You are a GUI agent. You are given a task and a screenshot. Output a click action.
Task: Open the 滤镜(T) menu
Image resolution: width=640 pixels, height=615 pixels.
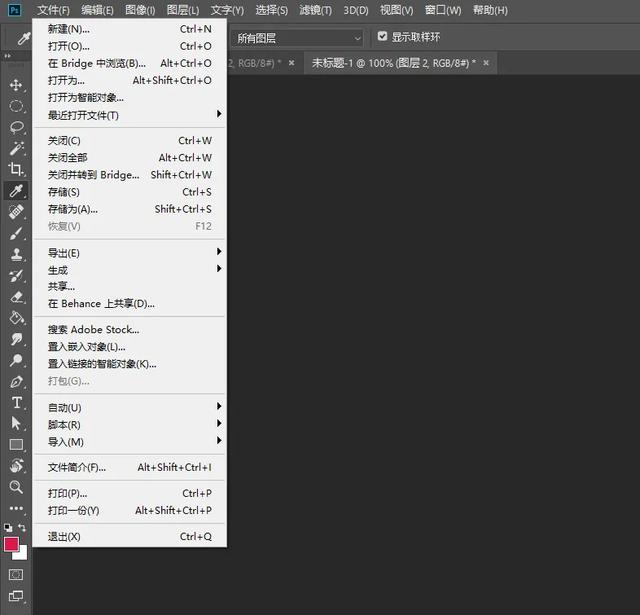point(316,10)
